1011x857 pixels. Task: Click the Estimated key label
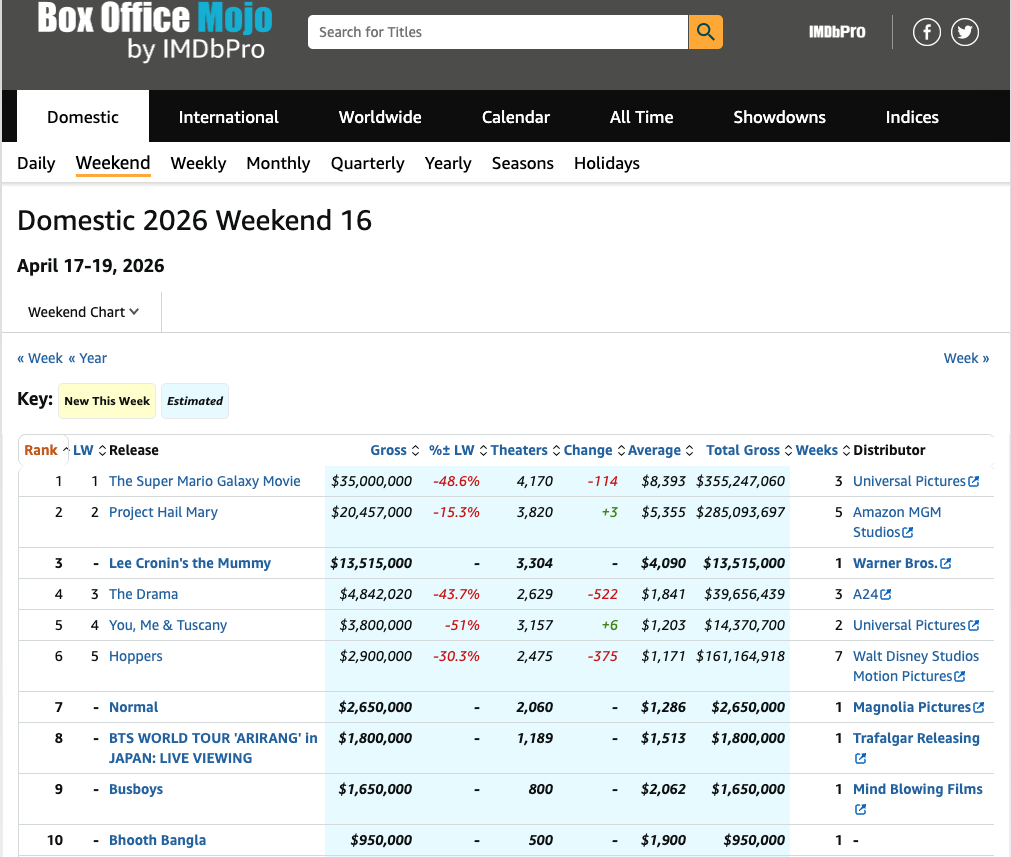[195, 401]
